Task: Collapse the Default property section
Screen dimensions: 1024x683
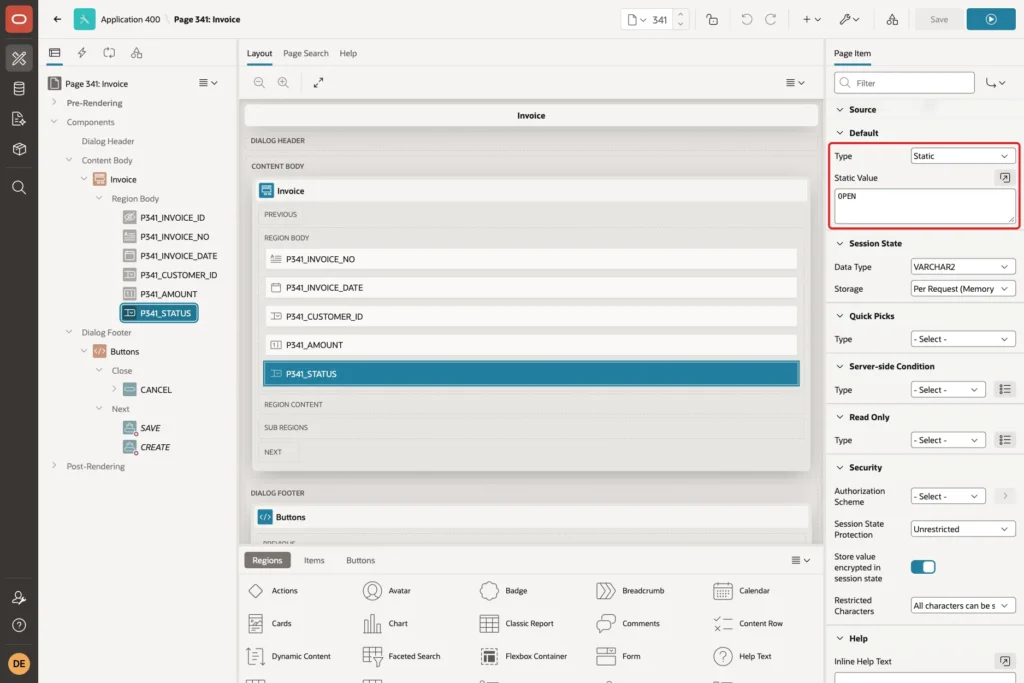Action: coord(840,133)
